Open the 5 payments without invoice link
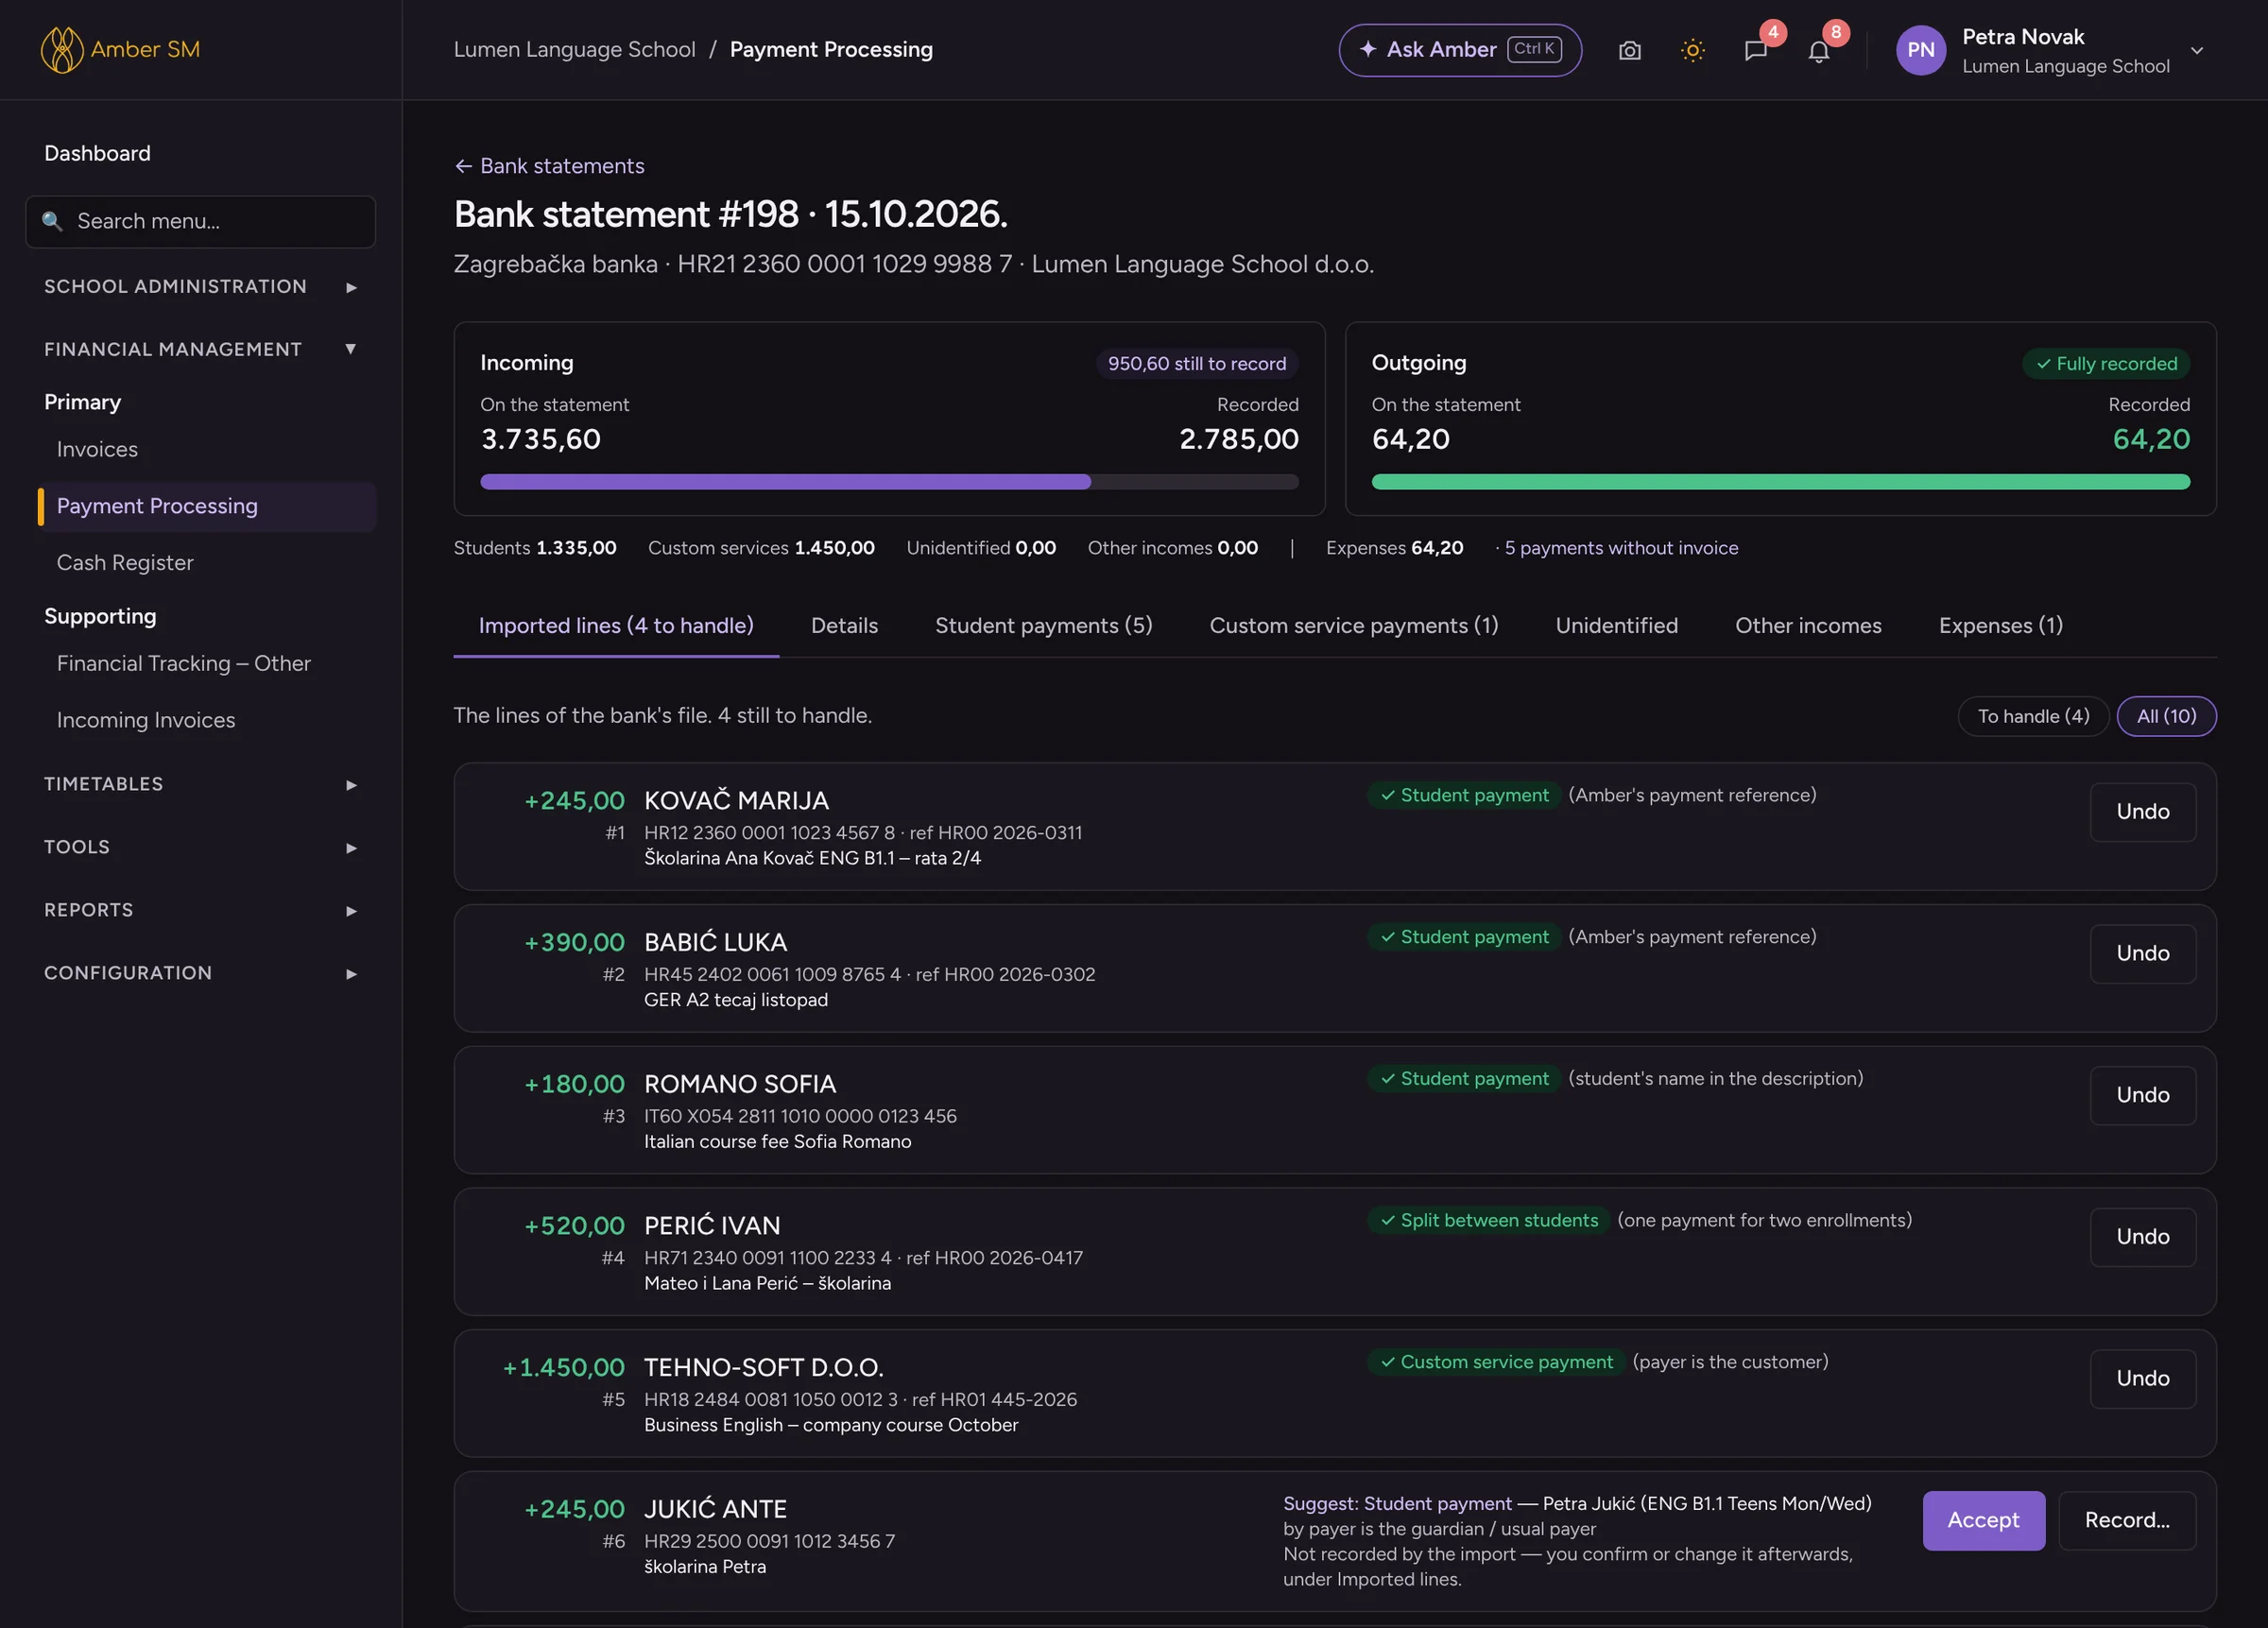 coord(1621,548)
